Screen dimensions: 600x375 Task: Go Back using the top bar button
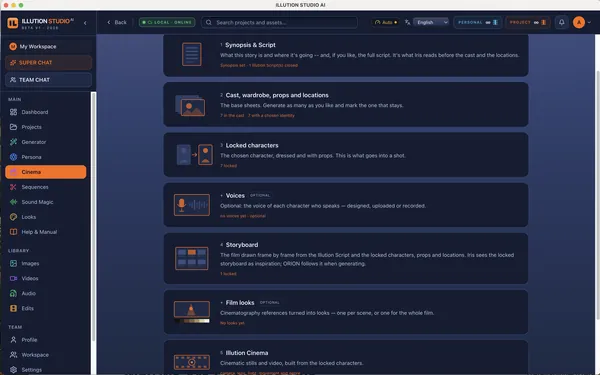click(x=117, y=23)
